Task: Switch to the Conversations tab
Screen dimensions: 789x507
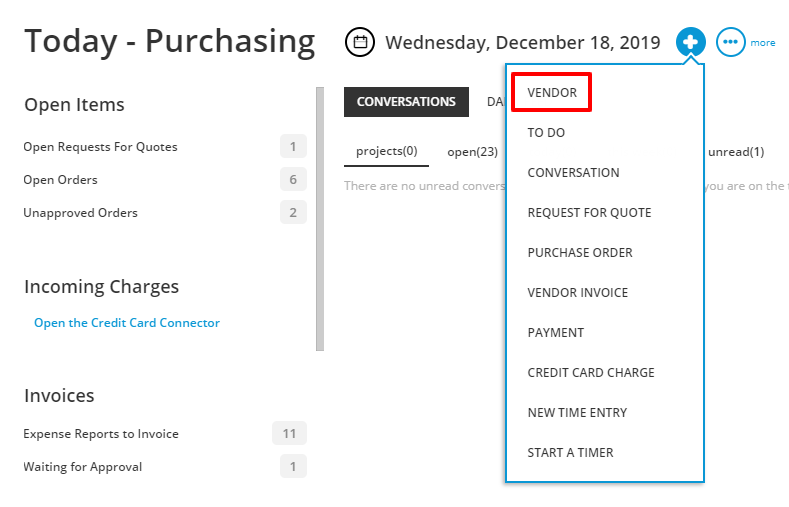Action: point(406,101)
